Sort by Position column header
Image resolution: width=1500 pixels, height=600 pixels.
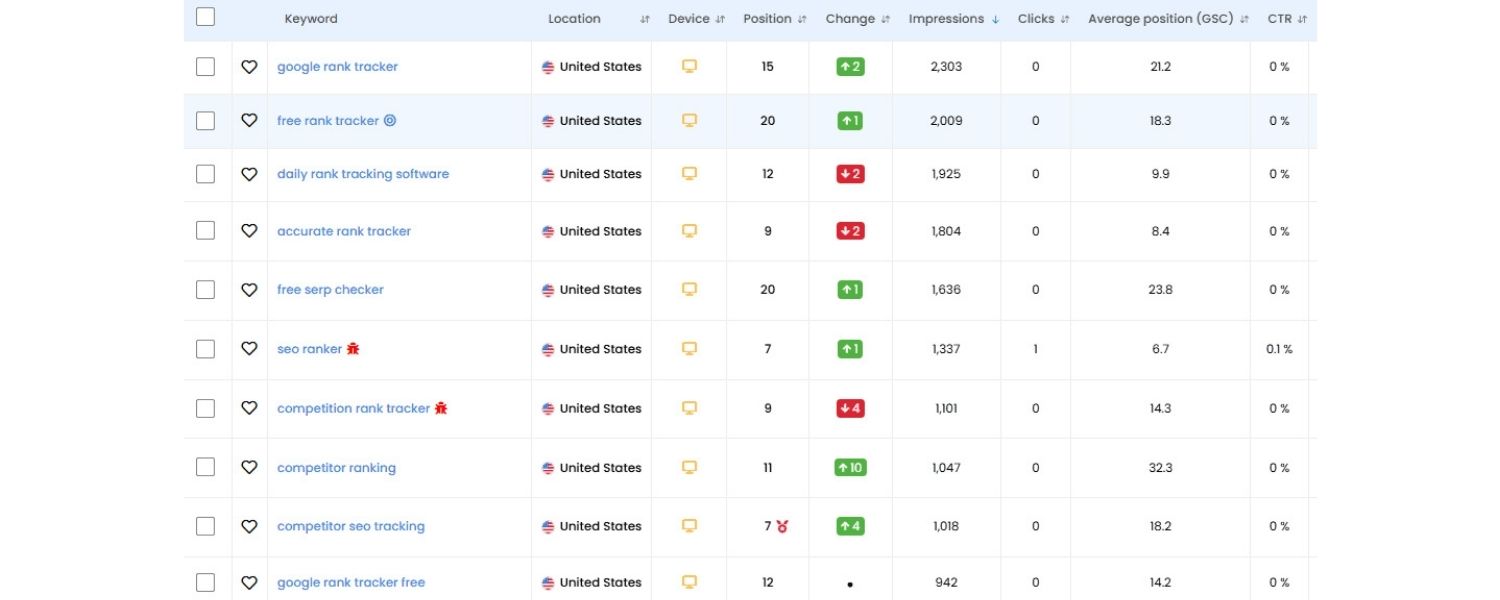tap(774, 19)
